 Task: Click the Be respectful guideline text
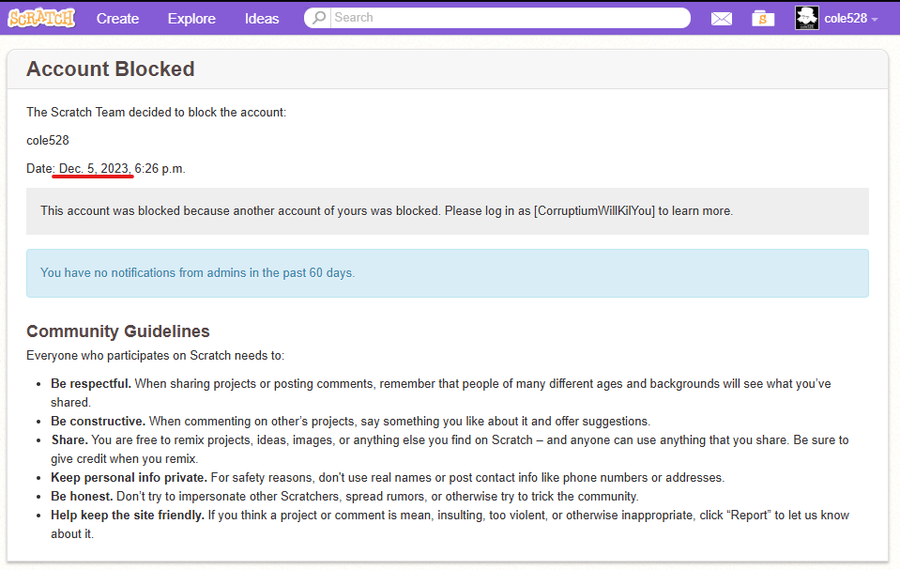click(x=91, y=383)
